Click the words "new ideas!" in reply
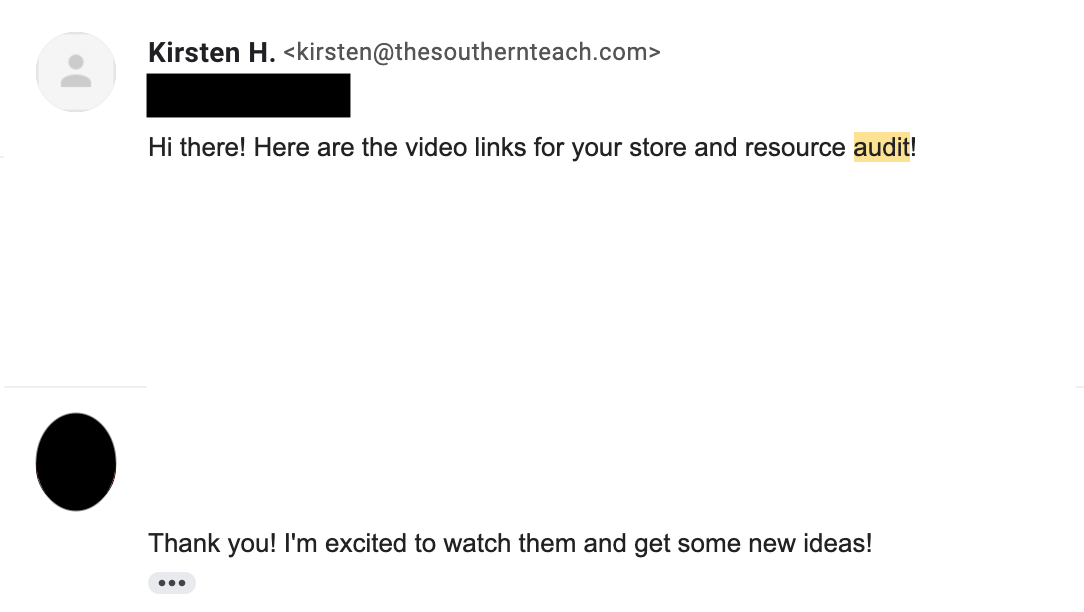This screenshot has height=612, width=1084. pos(810,544)
